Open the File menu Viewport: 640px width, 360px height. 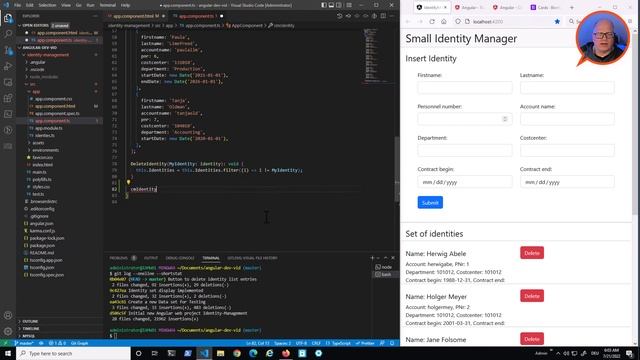coord(18,5)
